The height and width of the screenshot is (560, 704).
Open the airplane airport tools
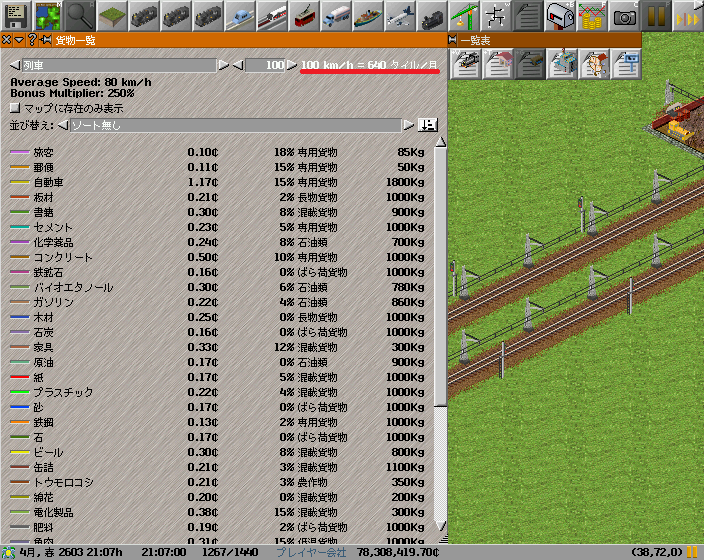tap(400, 16)
